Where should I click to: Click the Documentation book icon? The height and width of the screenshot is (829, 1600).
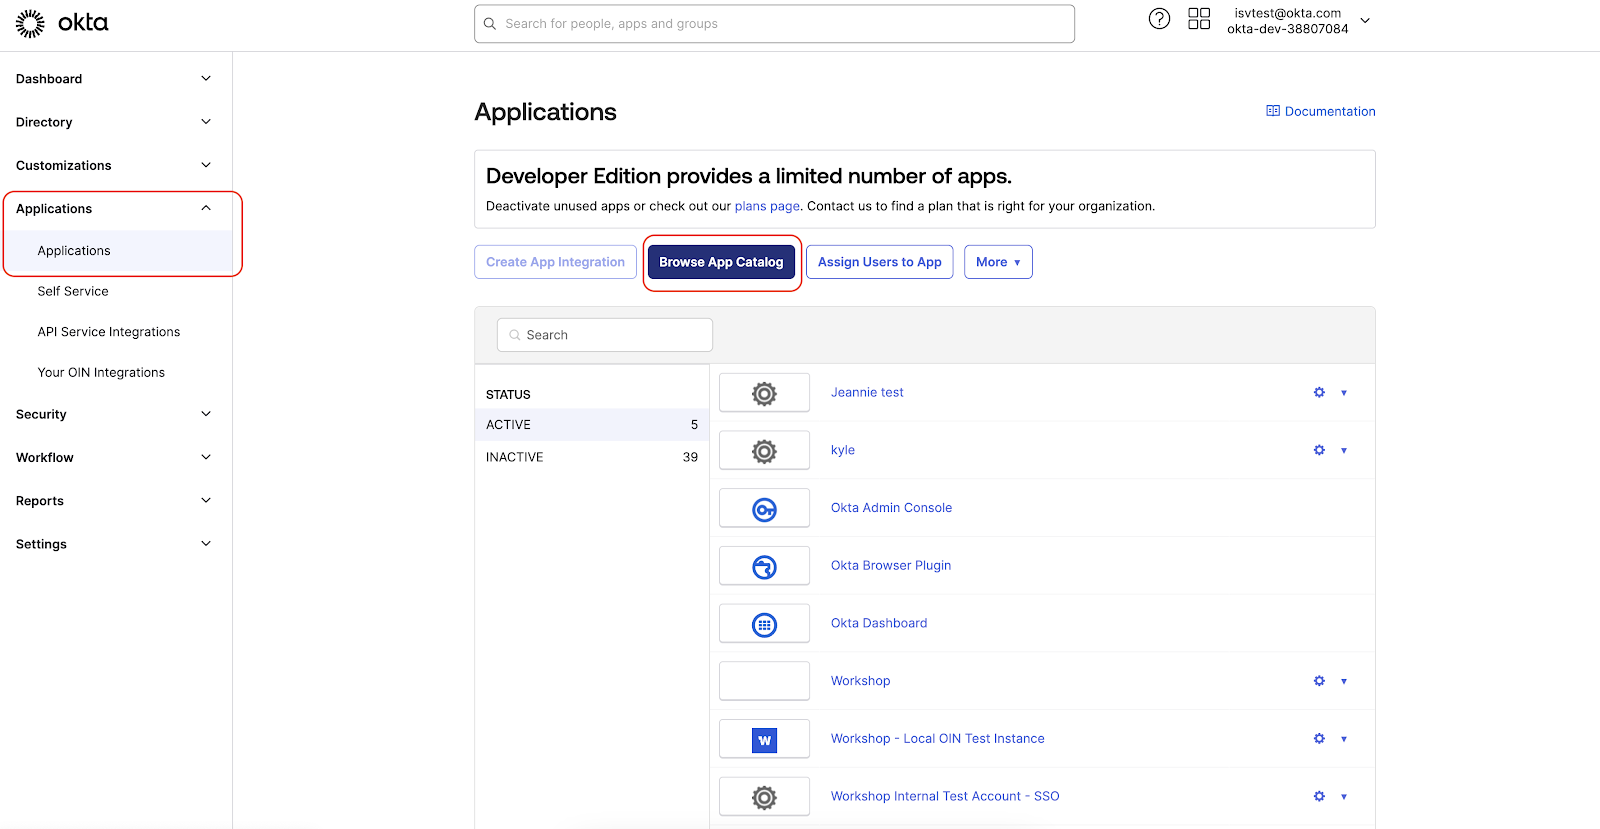[1273, 111]
